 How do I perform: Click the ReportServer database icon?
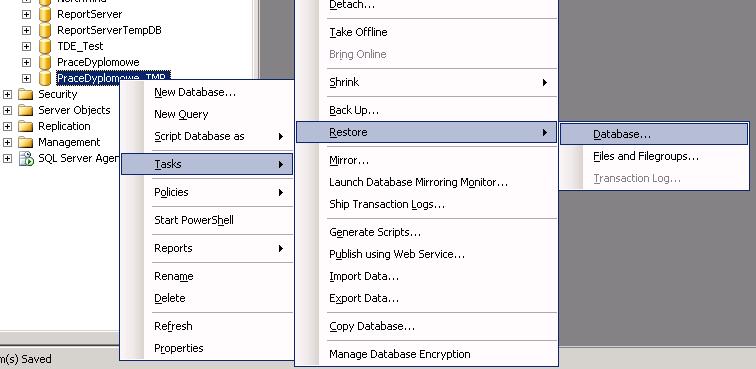(45, 14)
